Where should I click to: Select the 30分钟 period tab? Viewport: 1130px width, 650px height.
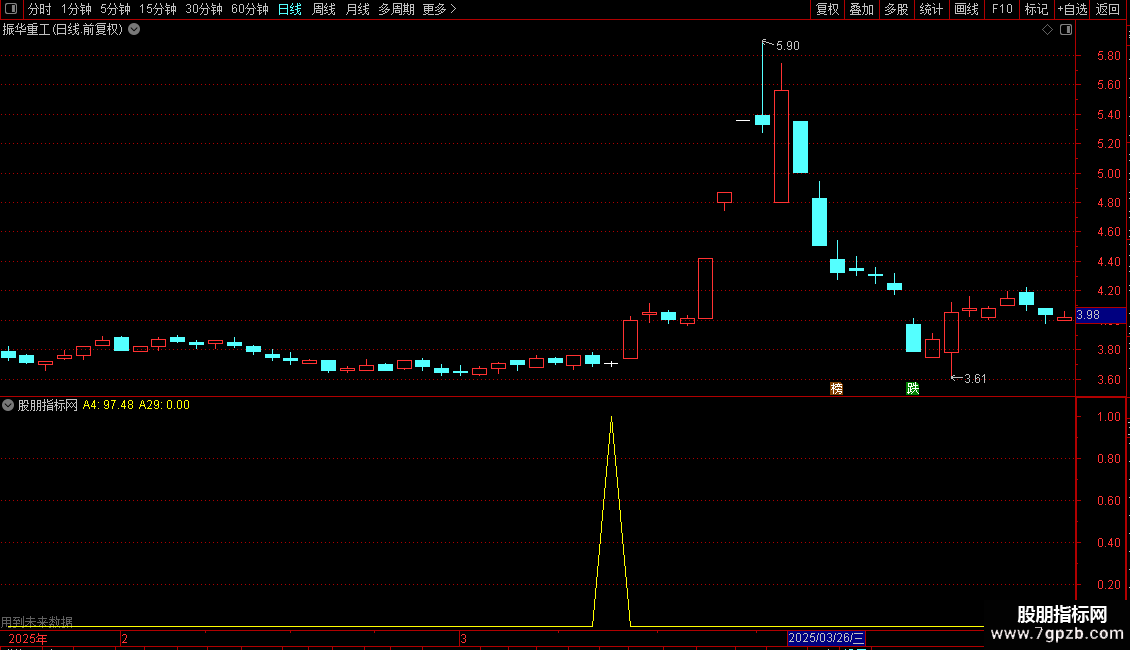[204, 9]
